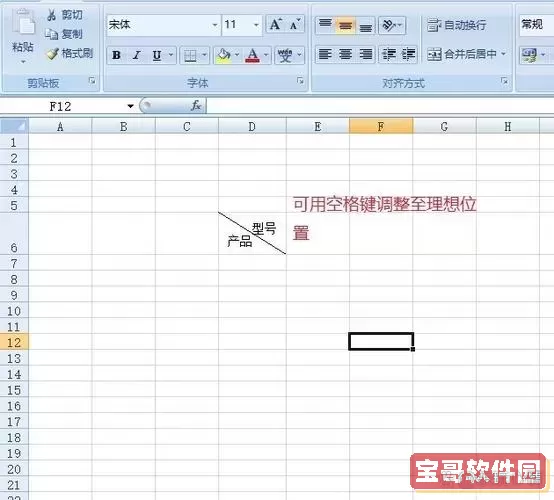Screen dimensions: 554x500
Task: Click Merge and Center (合并后居中)
Action: click(462, 54)
